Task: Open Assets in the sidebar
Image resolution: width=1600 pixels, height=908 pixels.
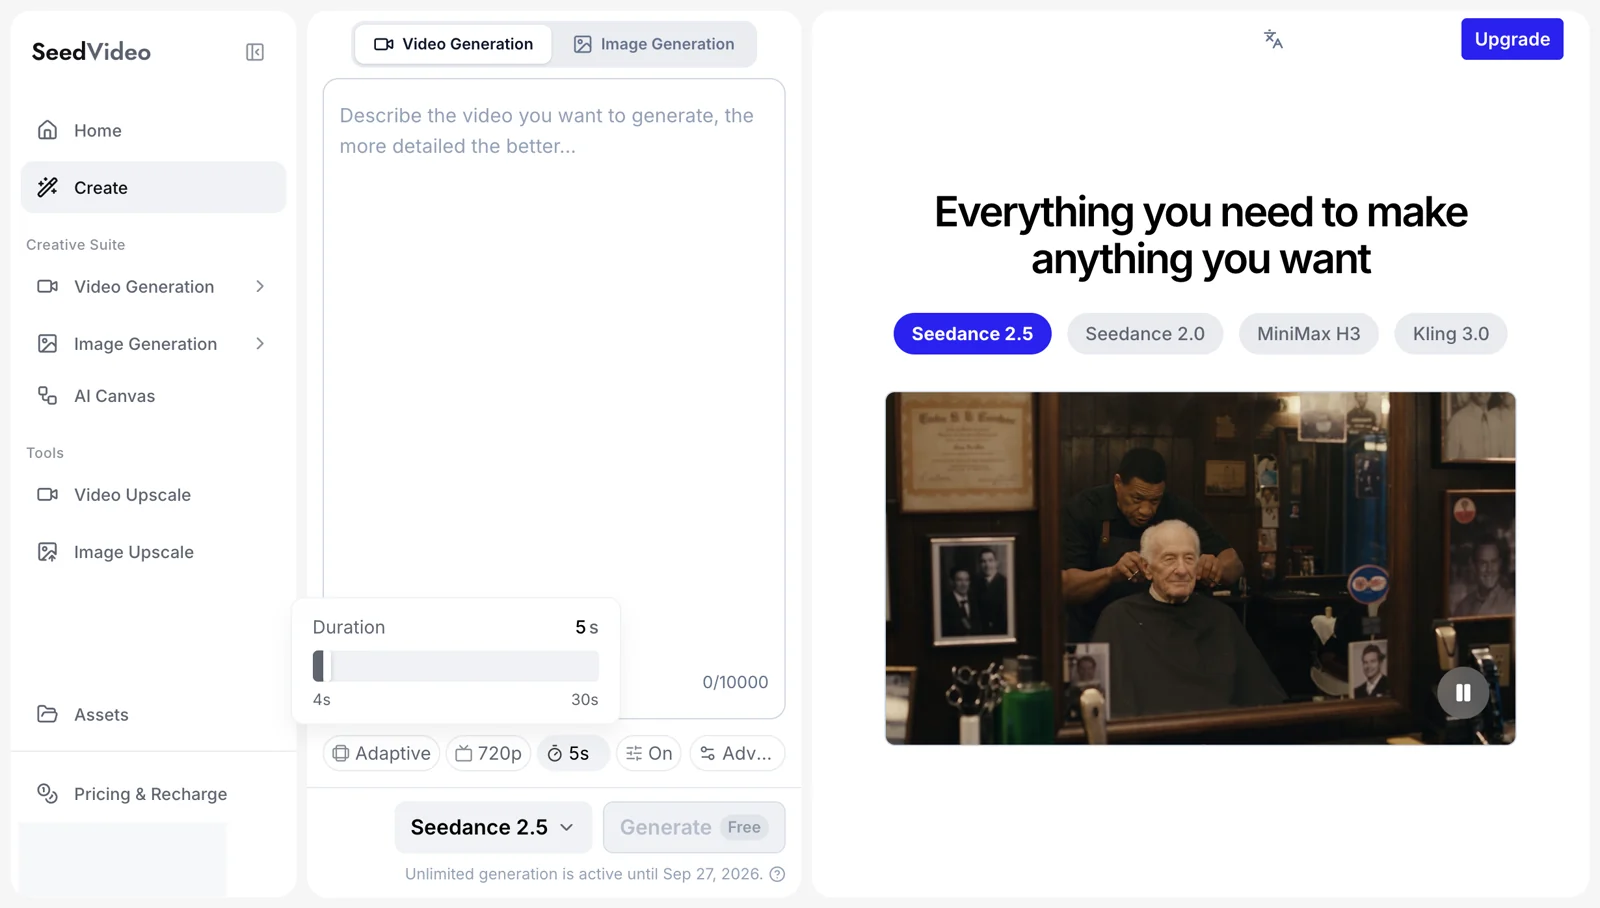Action: point(153,714)
